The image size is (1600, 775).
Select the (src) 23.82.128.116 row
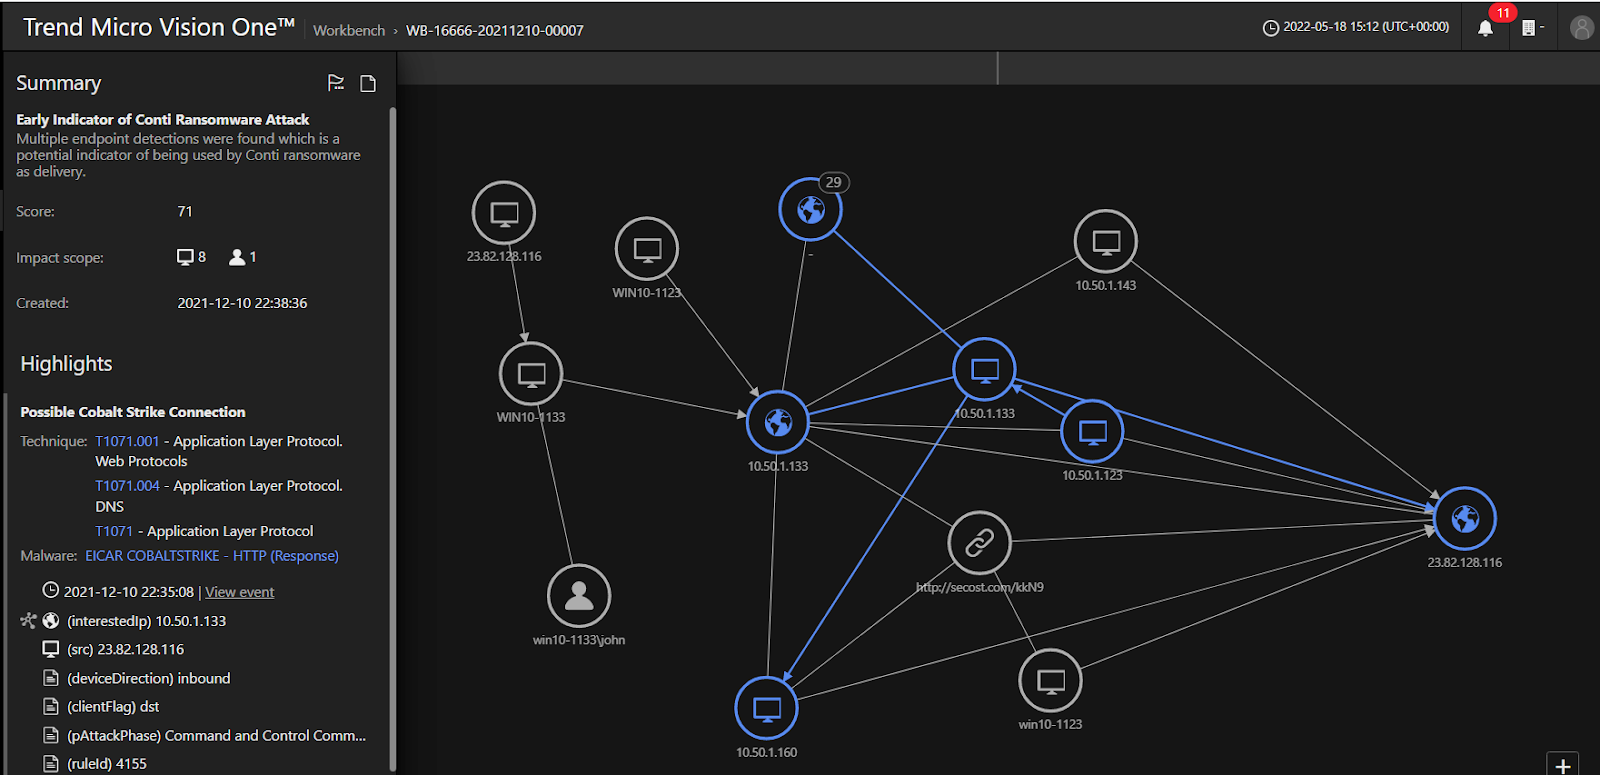[x=125, y=649]
